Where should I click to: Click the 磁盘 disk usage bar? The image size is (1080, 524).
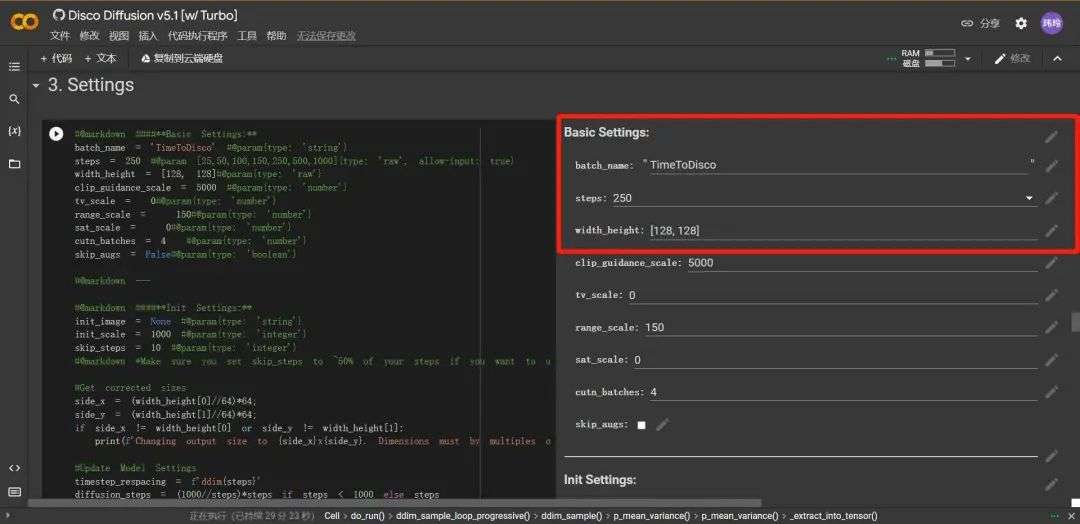coord(939,63)
